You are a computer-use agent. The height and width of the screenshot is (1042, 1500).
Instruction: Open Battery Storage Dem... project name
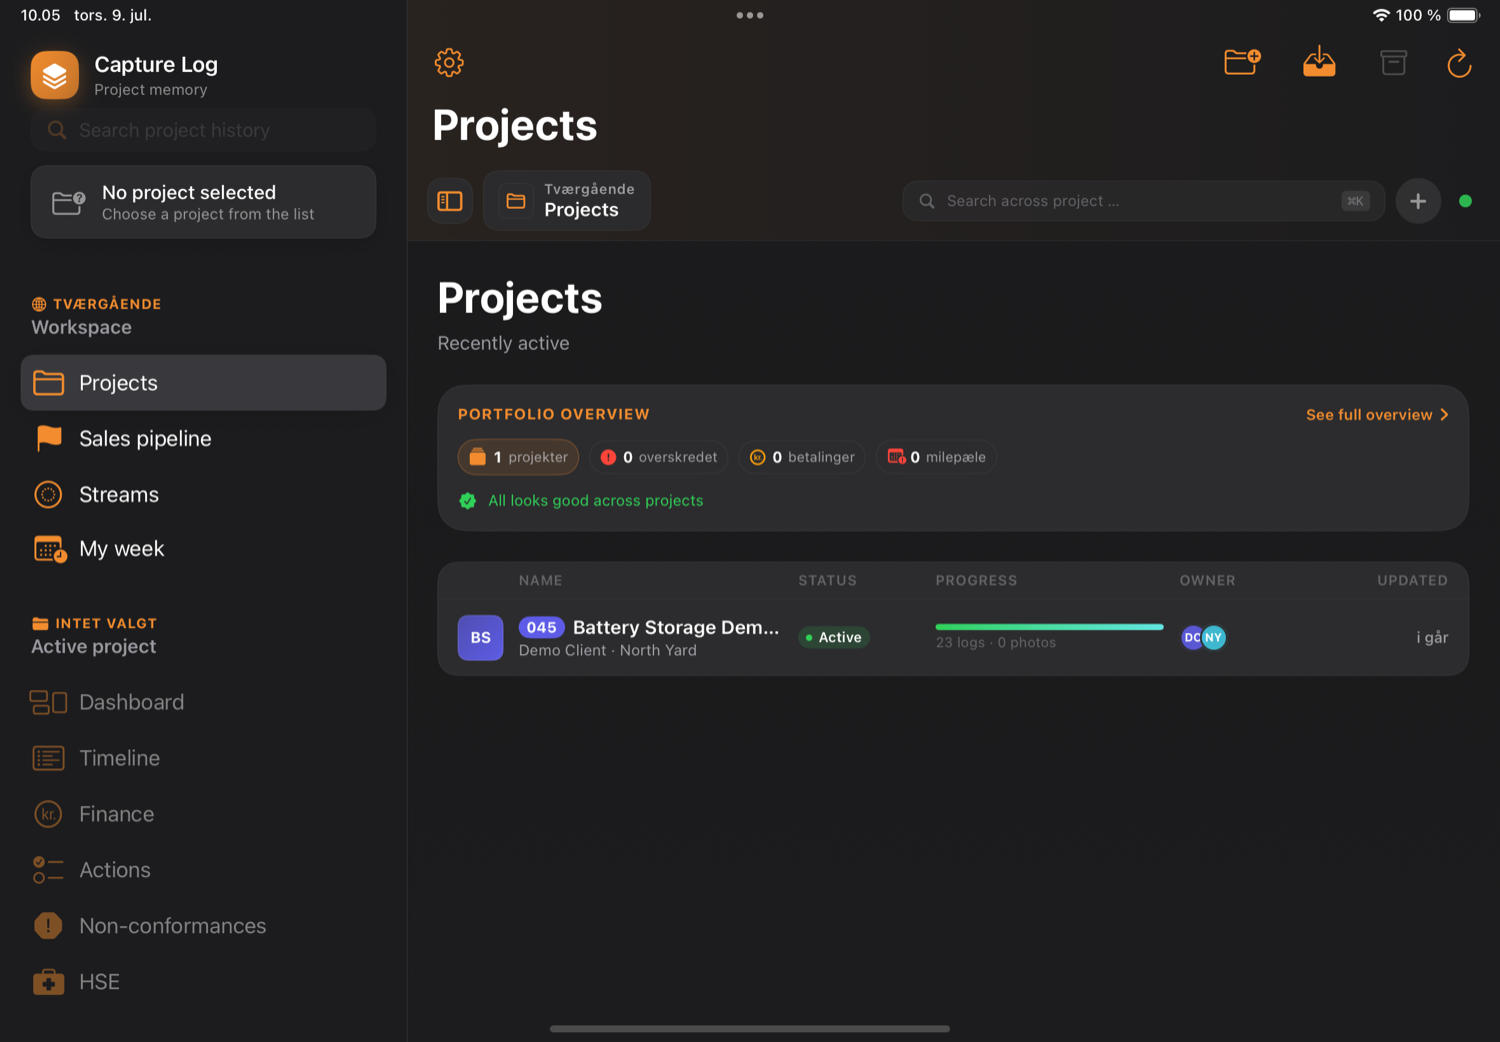pyautogui.click(x=676, y=628)
